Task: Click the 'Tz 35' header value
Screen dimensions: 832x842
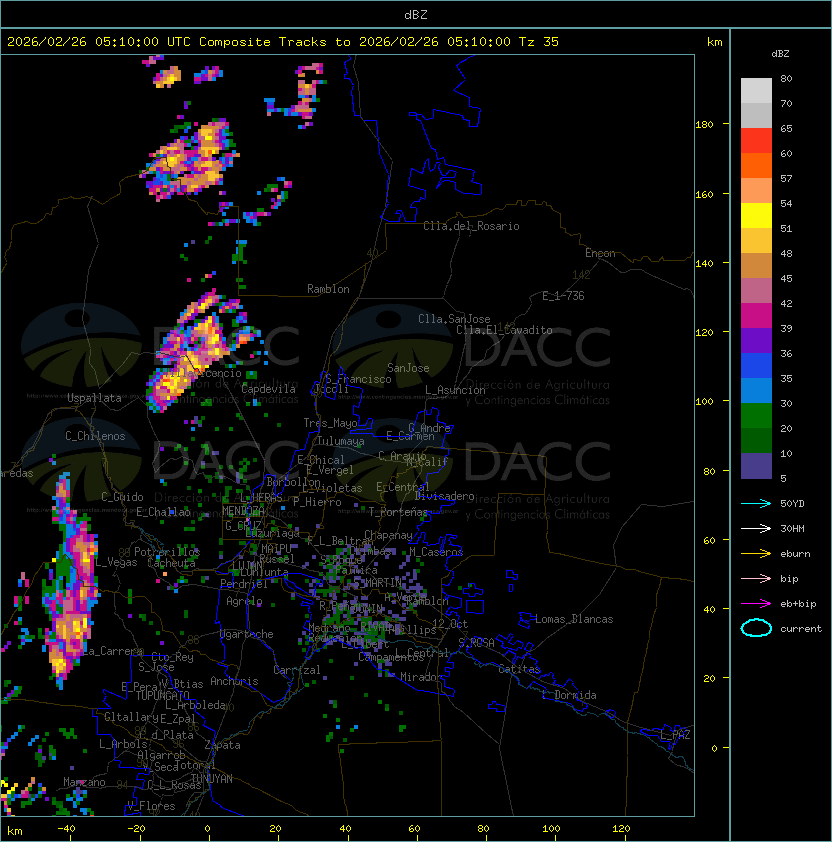Action: pyautogui.click(x=539, y=42)
